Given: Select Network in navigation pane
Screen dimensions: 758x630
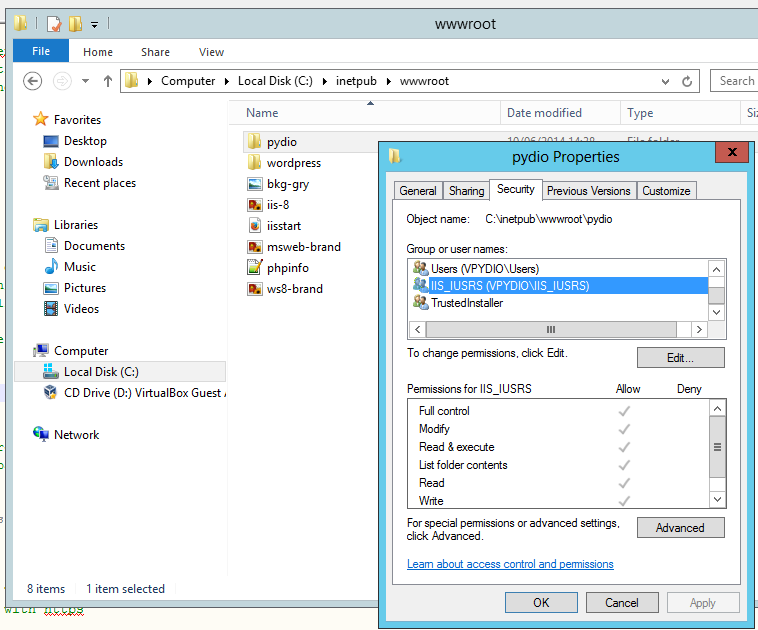Looking at the screenshot, I should click(x=76, y=435).
